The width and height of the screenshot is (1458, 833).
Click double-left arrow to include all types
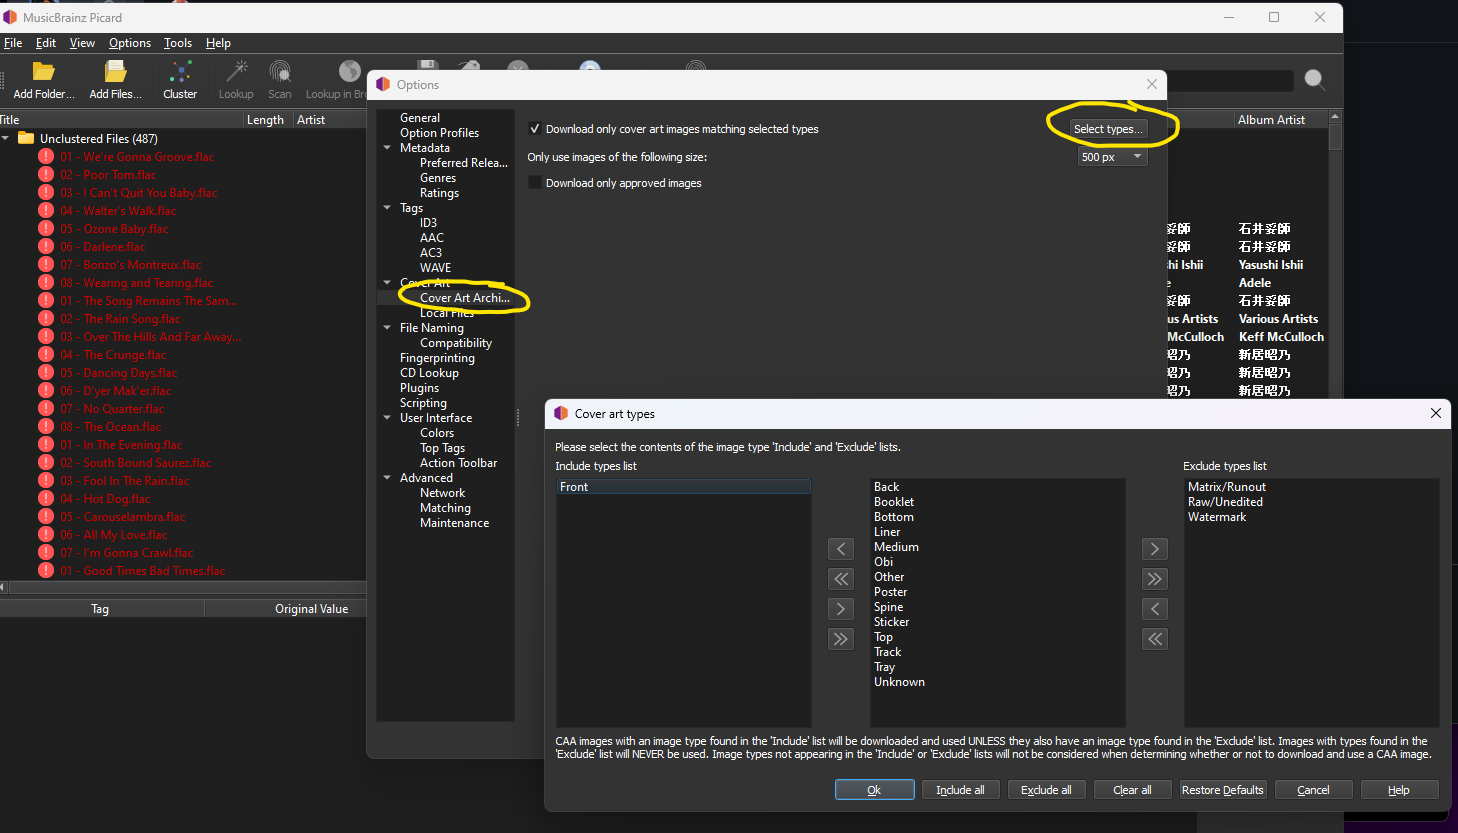click(841, 579)
